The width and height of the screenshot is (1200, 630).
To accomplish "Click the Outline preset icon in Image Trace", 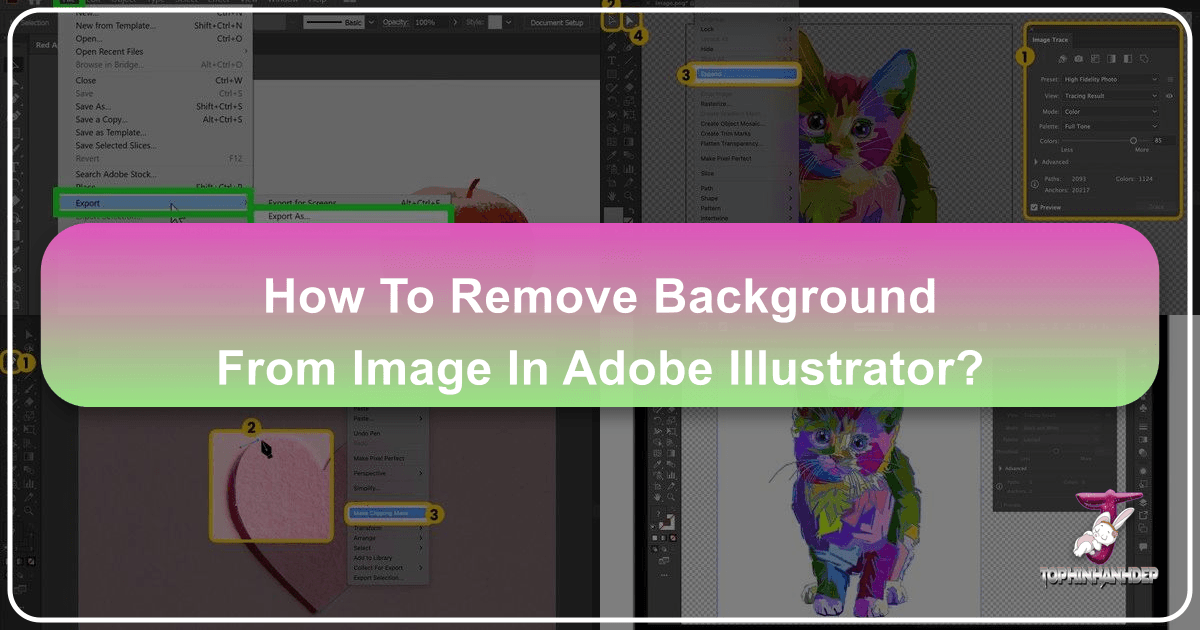I will (x=1144, y=59).
